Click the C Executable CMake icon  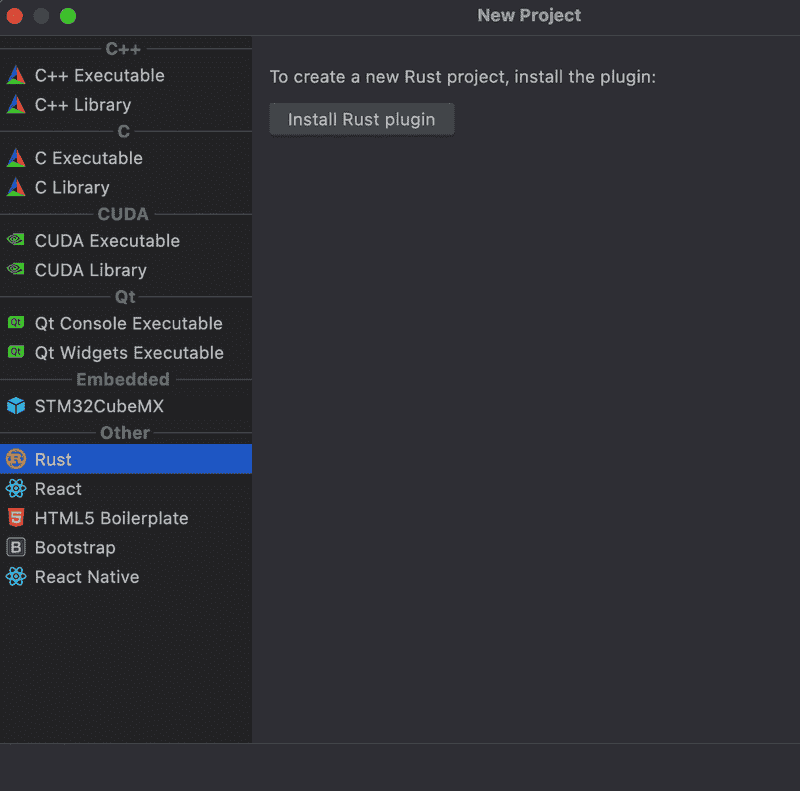click(x=16, y=158)
